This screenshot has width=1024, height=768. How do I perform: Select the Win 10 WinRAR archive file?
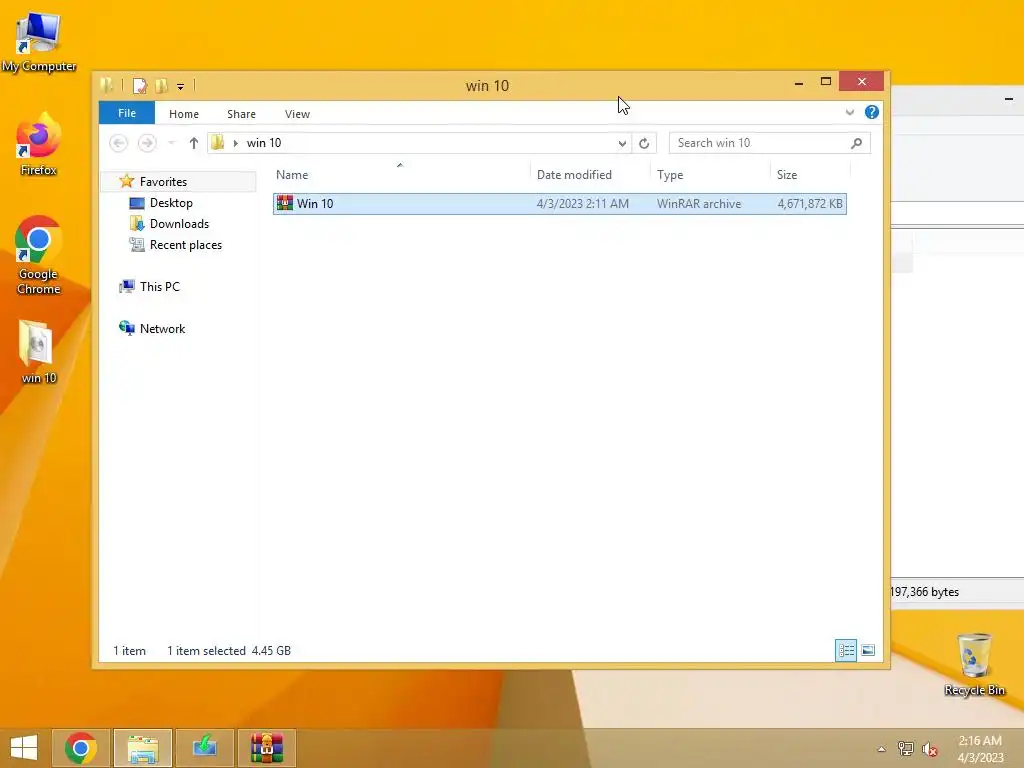tap(560, 204)
